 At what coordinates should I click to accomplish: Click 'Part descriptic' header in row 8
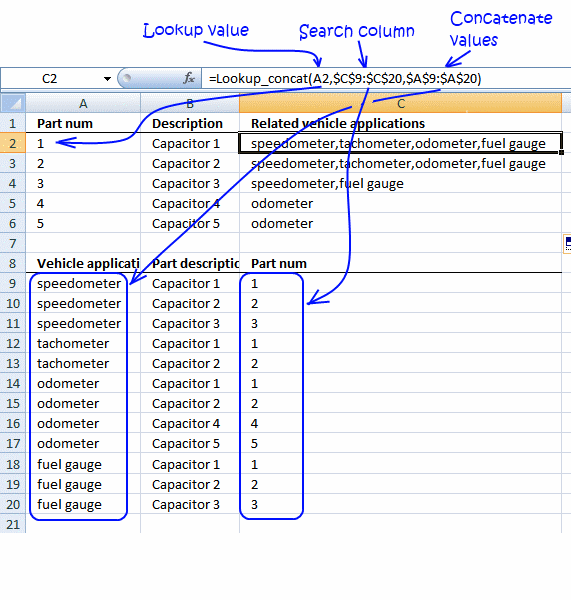[190, 263]
